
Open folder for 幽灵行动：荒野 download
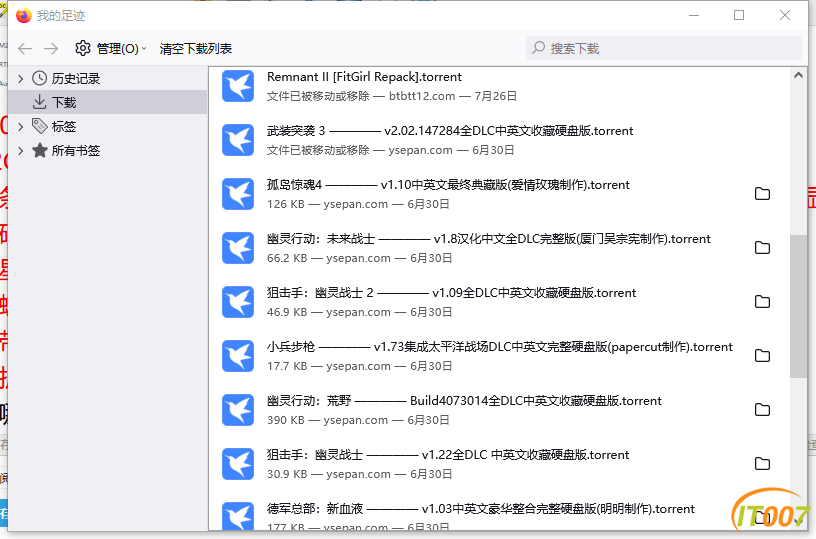click(762, 410)
